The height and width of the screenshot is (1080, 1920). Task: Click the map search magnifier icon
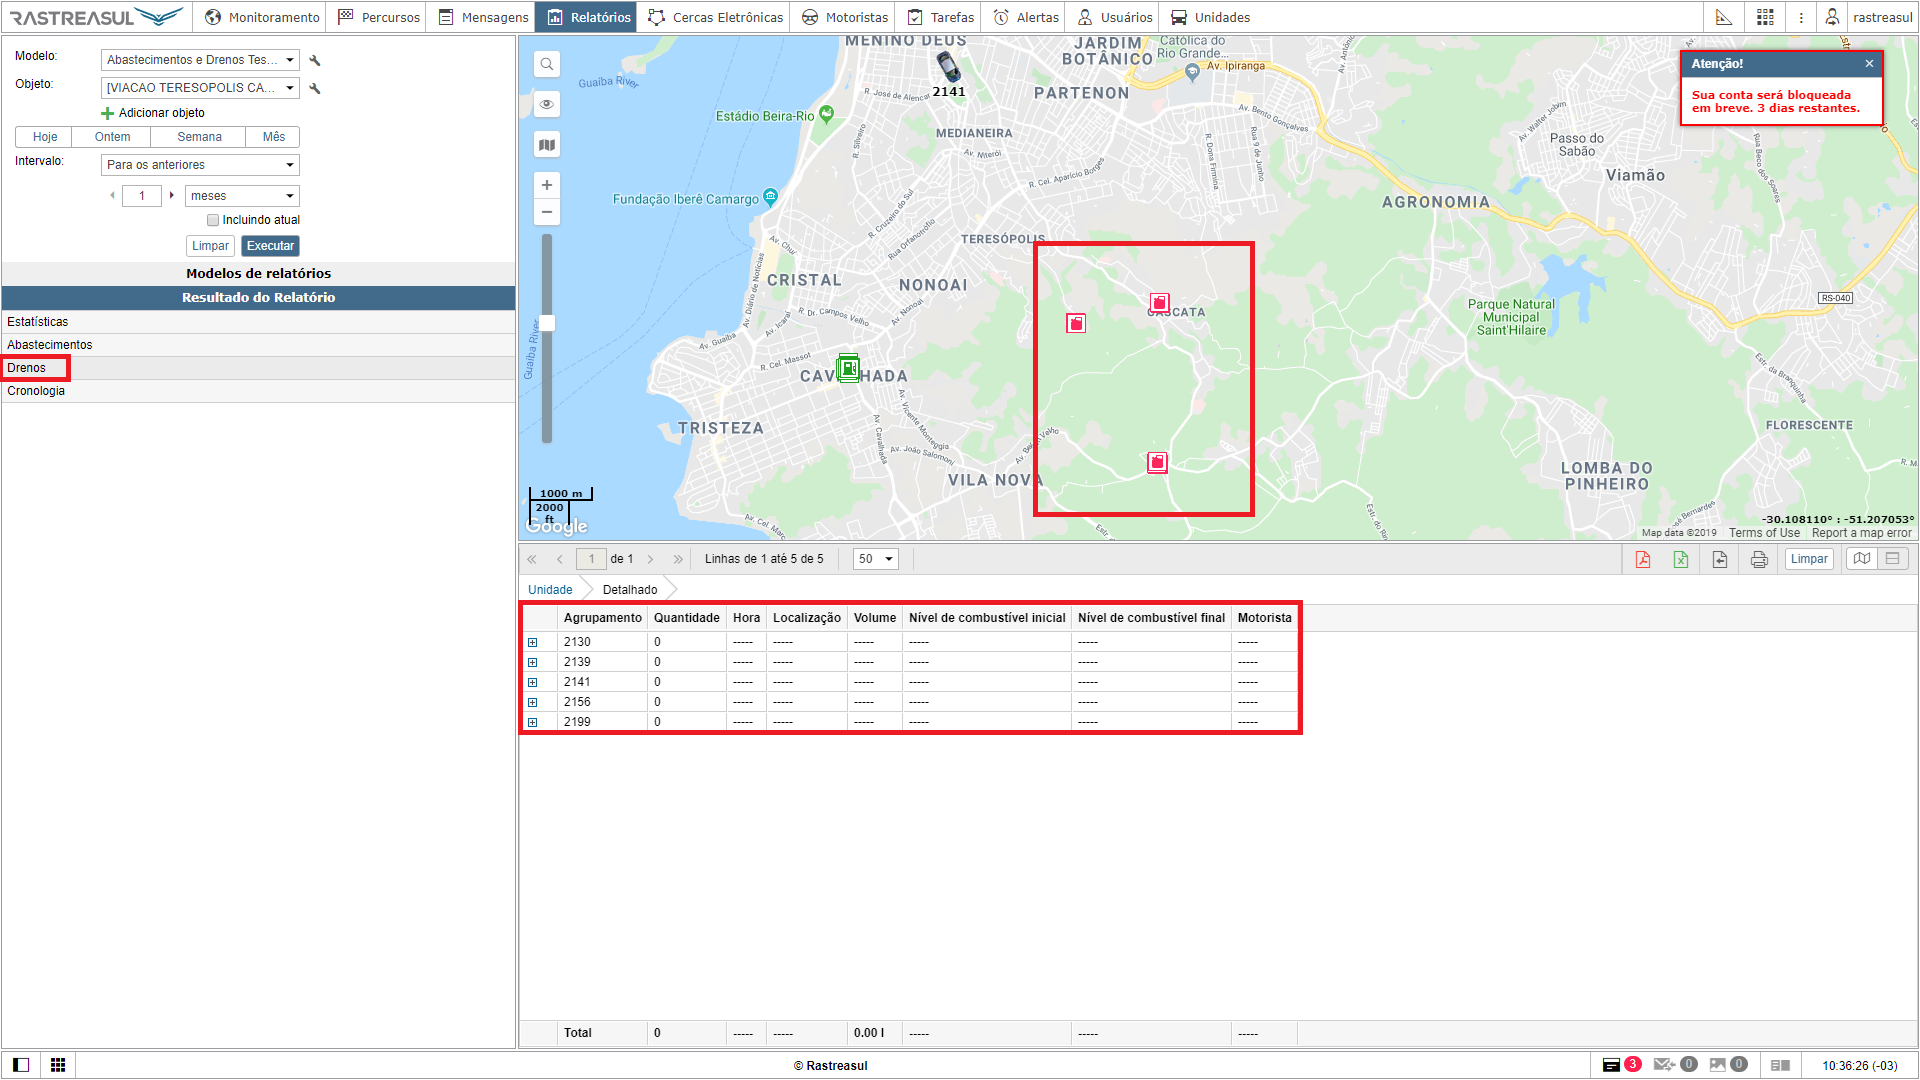click(547, 65)
